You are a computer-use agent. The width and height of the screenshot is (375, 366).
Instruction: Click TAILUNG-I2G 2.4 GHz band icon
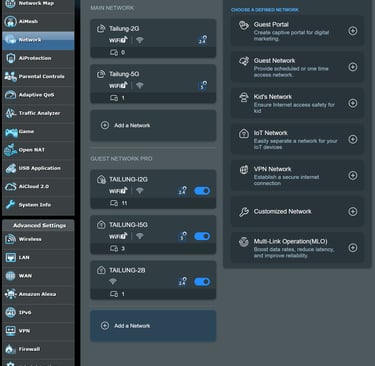(182, 191)
